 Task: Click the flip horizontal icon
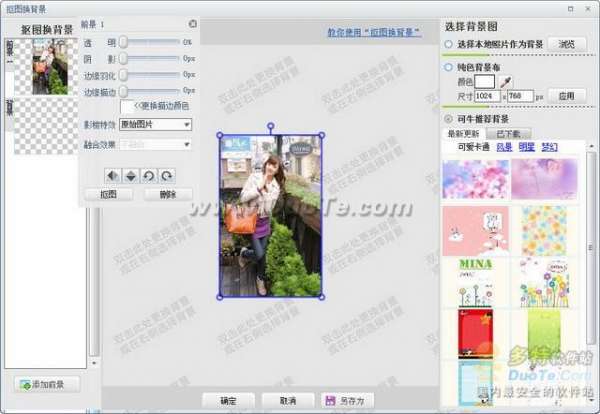(113, 175)
